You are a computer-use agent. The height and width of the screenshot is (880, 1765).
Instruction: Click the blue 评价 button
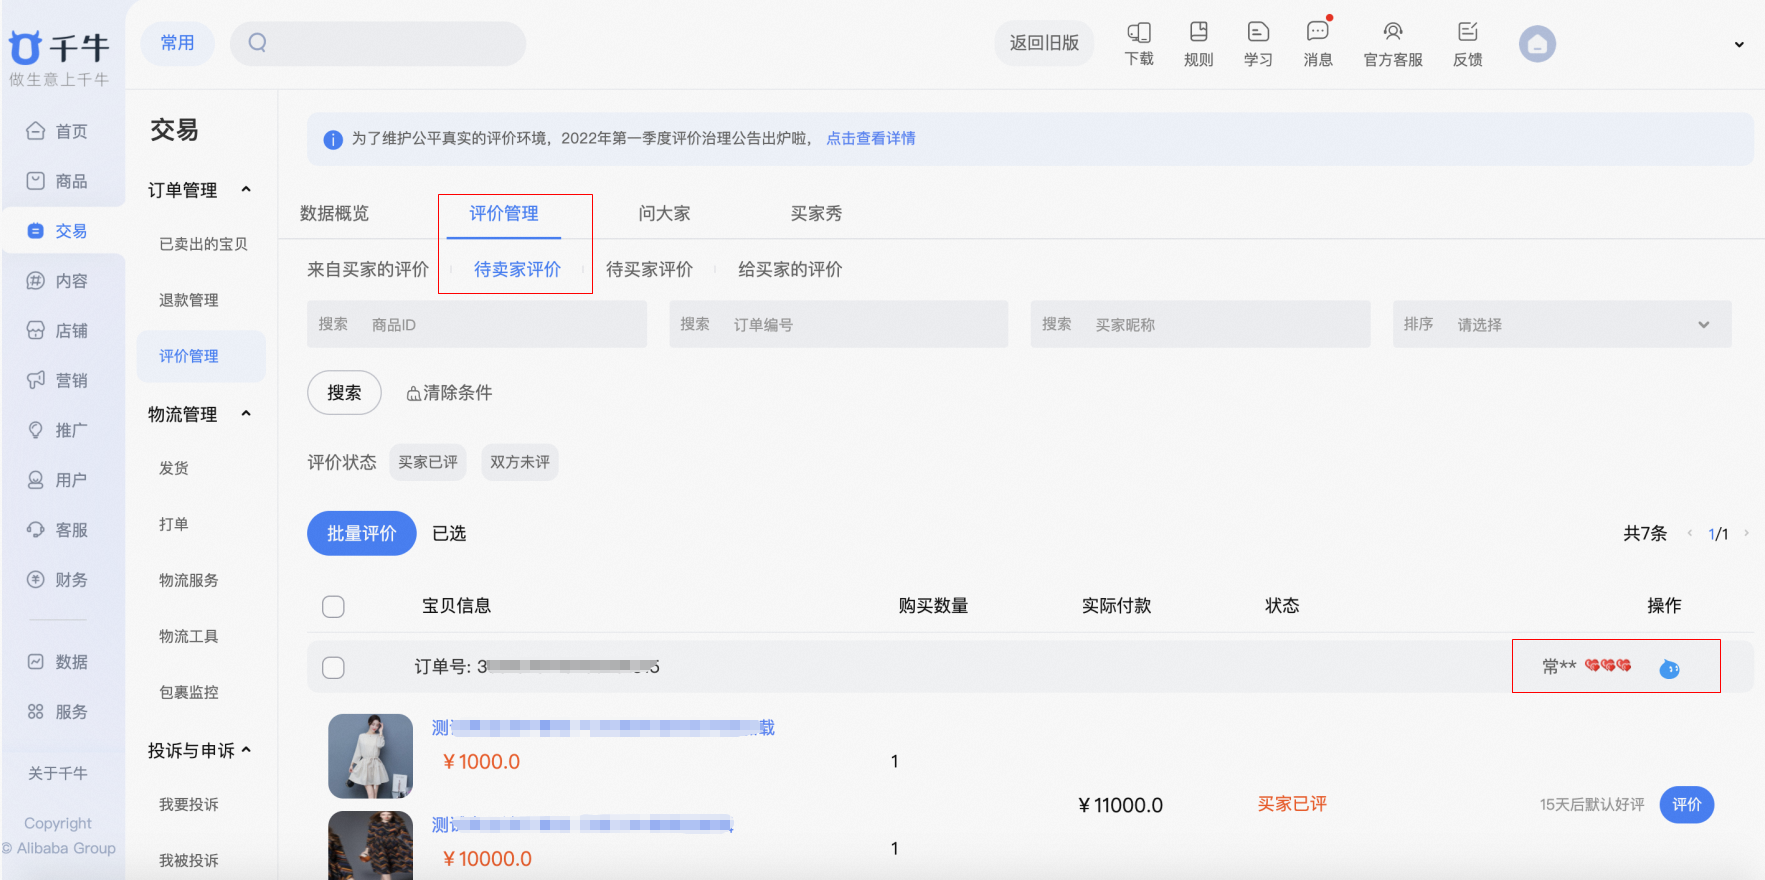pos(1687,805)
